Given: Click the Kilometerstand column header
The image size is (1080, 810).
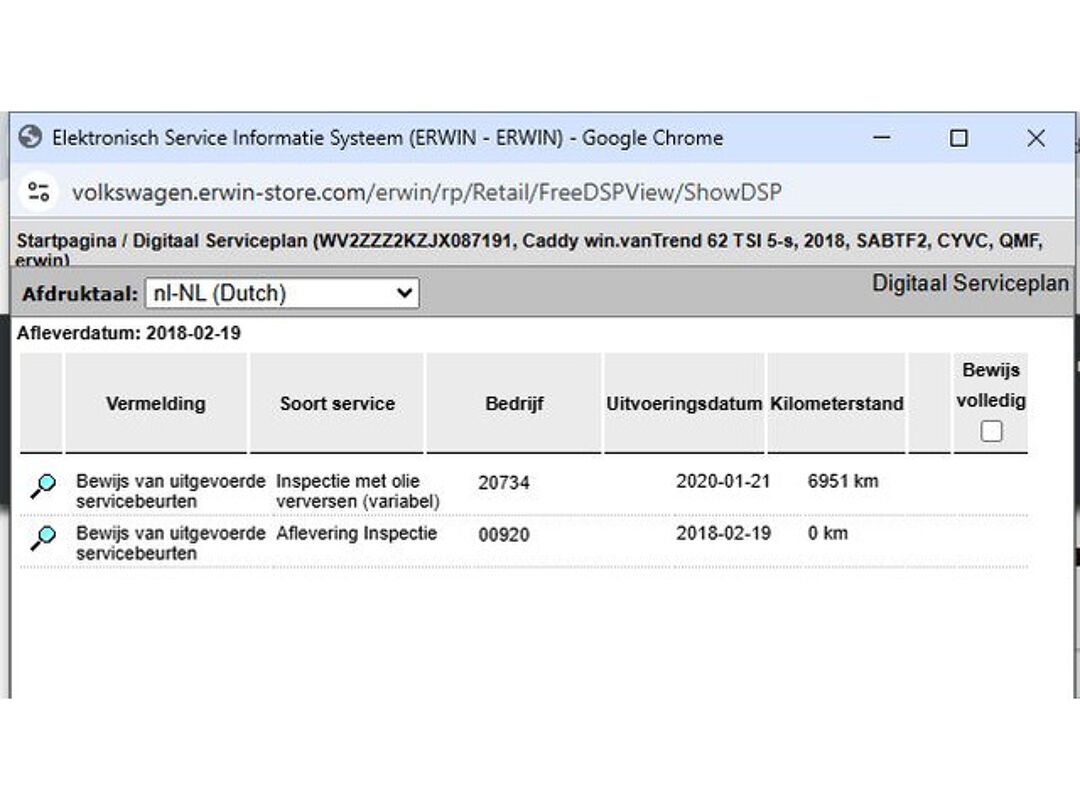Looking at the screenshot, I should 836,404.
